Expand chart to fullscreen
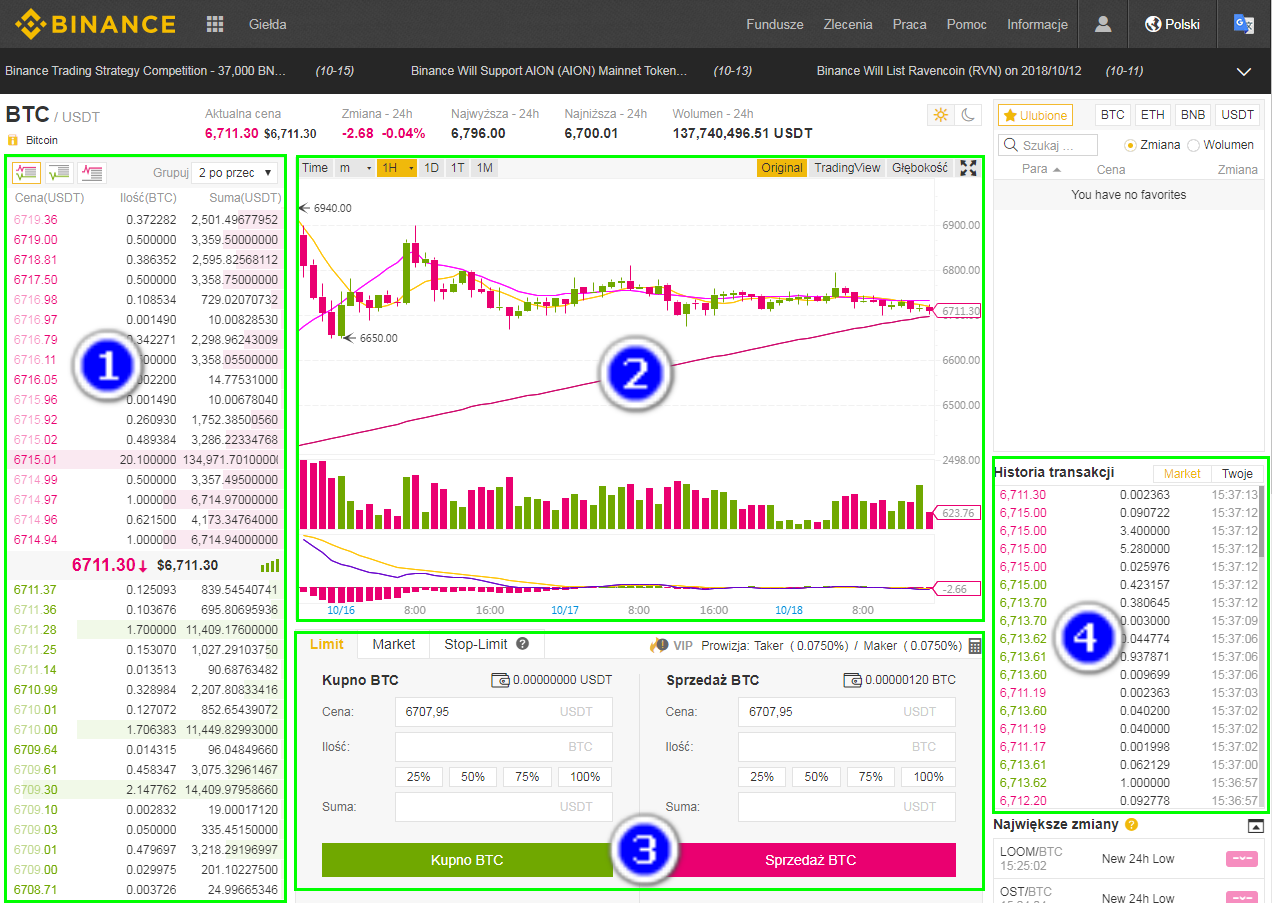The height and width of the screenshot is (903, 1272). coord(967,168)
